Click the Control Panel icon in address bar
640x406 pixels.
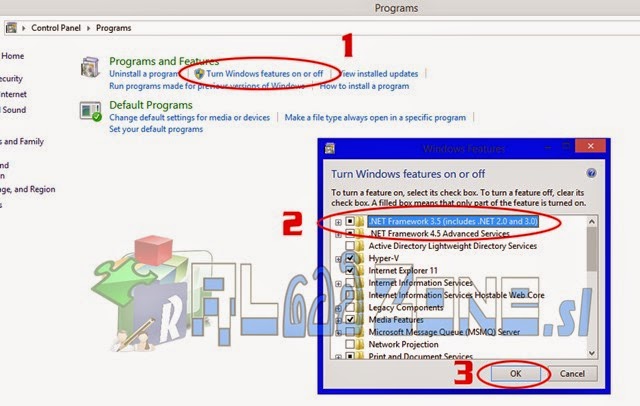[x=11, y=28]
